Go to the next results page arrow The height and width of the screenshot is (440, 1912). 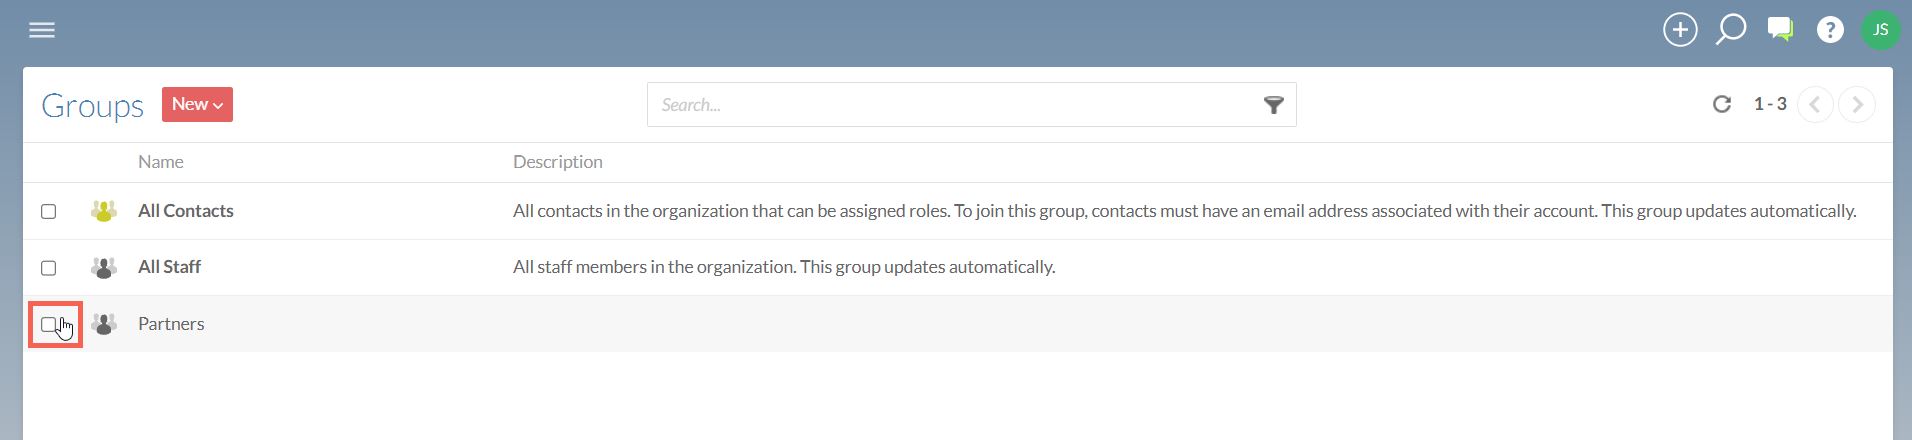1857,104
